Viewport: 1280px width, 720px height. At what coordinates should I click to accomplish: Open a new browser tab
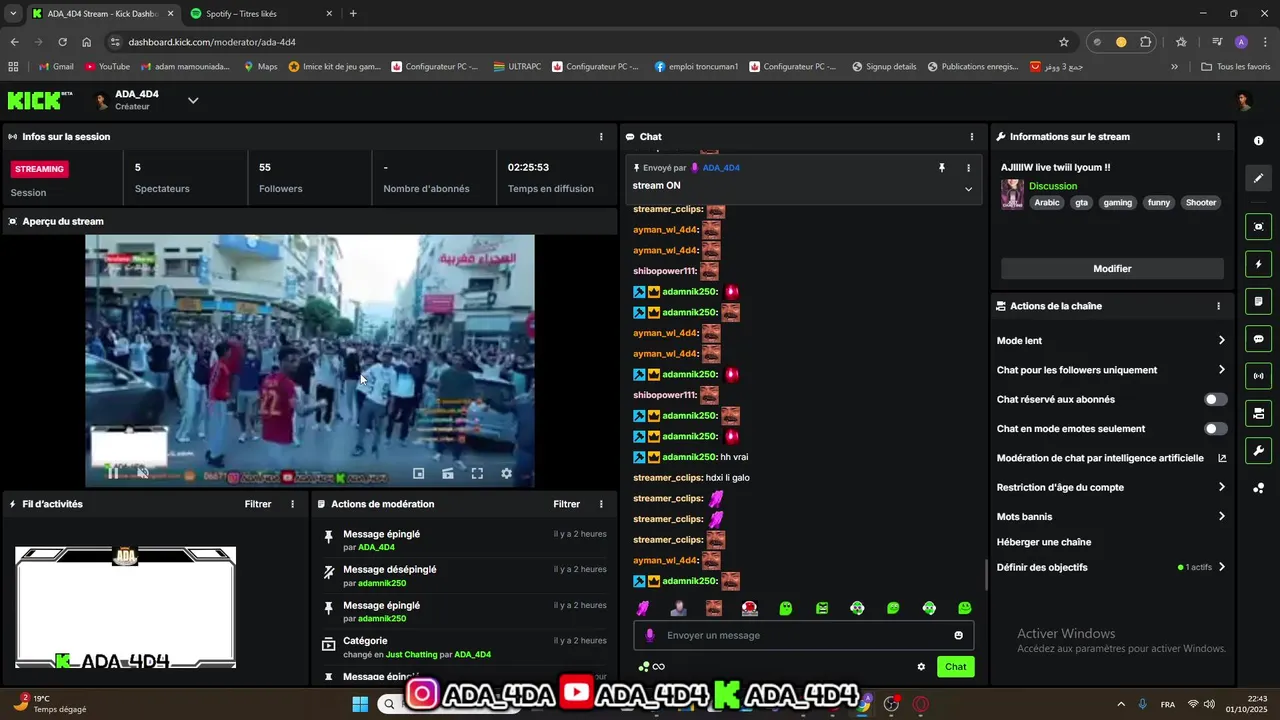[353, 14]
